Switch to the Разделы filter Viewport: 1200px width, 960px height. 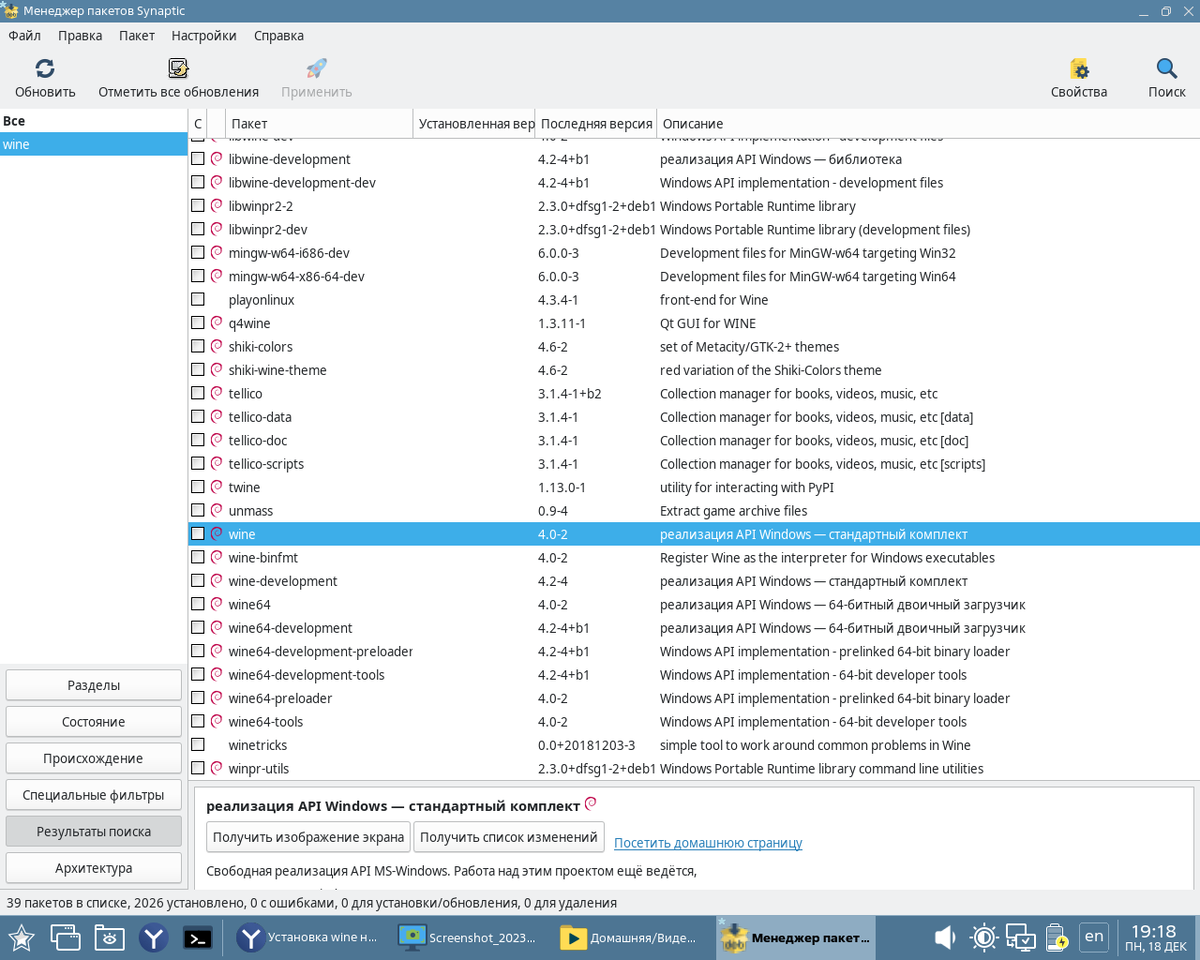94,685
